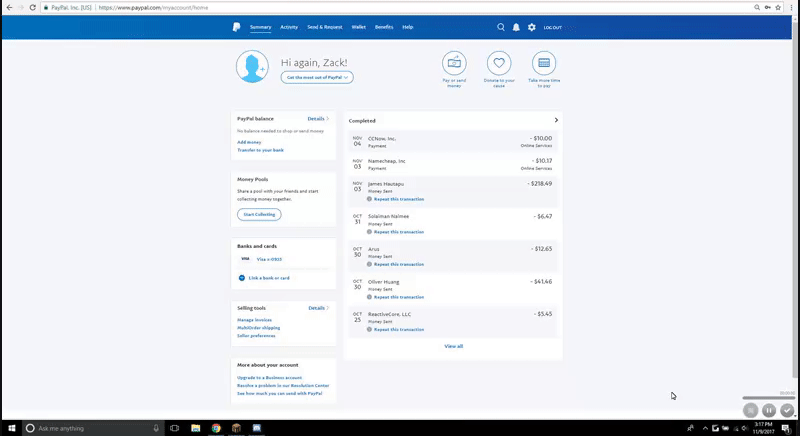The width and height of the screenshot is (800, 436).
Task: Finish recording with checkmark button
Action: pyautogui.click(x=787, y=410)
